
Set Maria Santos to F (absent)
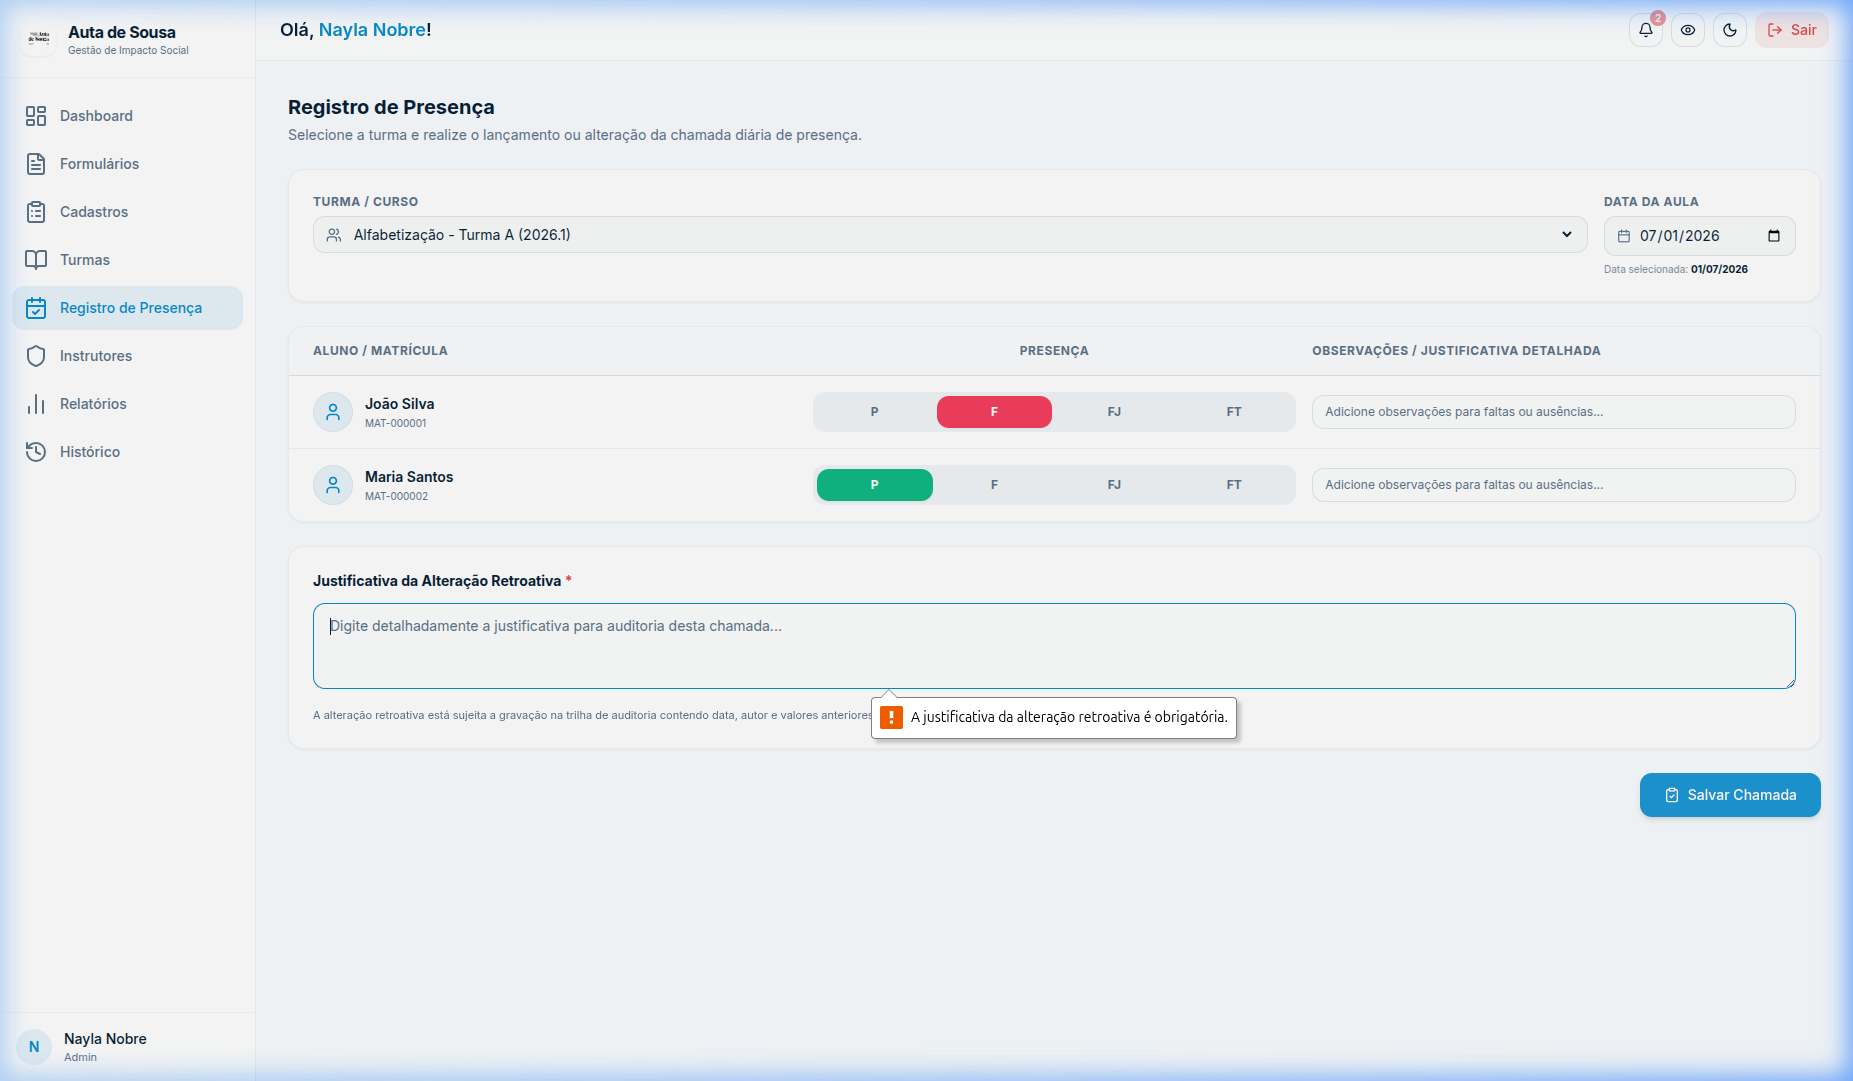(x=994, y=485)
